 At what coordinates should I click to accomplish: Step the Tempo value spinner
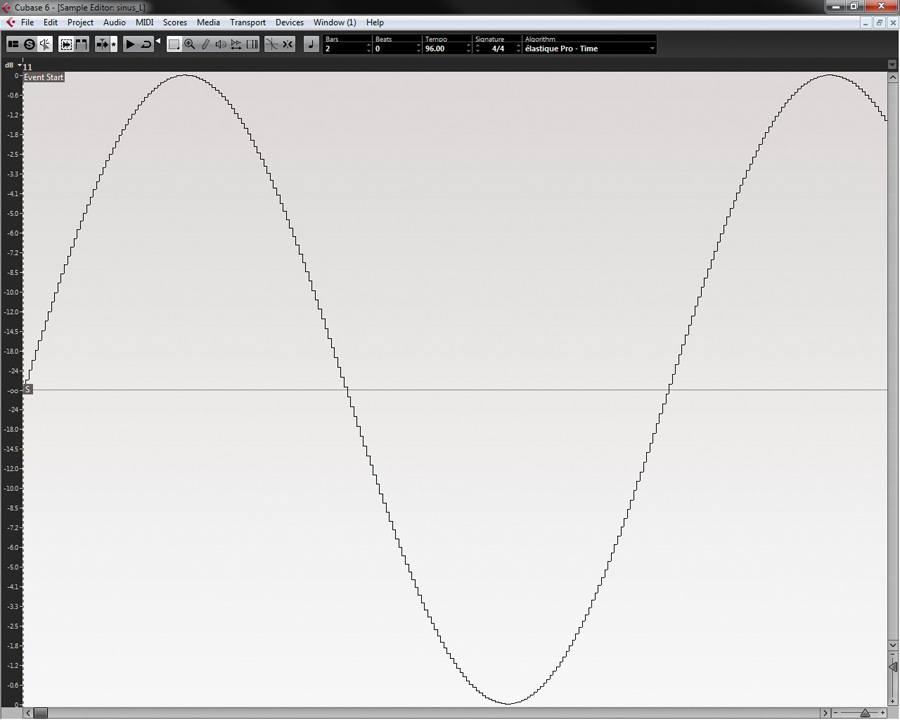pos(468,49)
